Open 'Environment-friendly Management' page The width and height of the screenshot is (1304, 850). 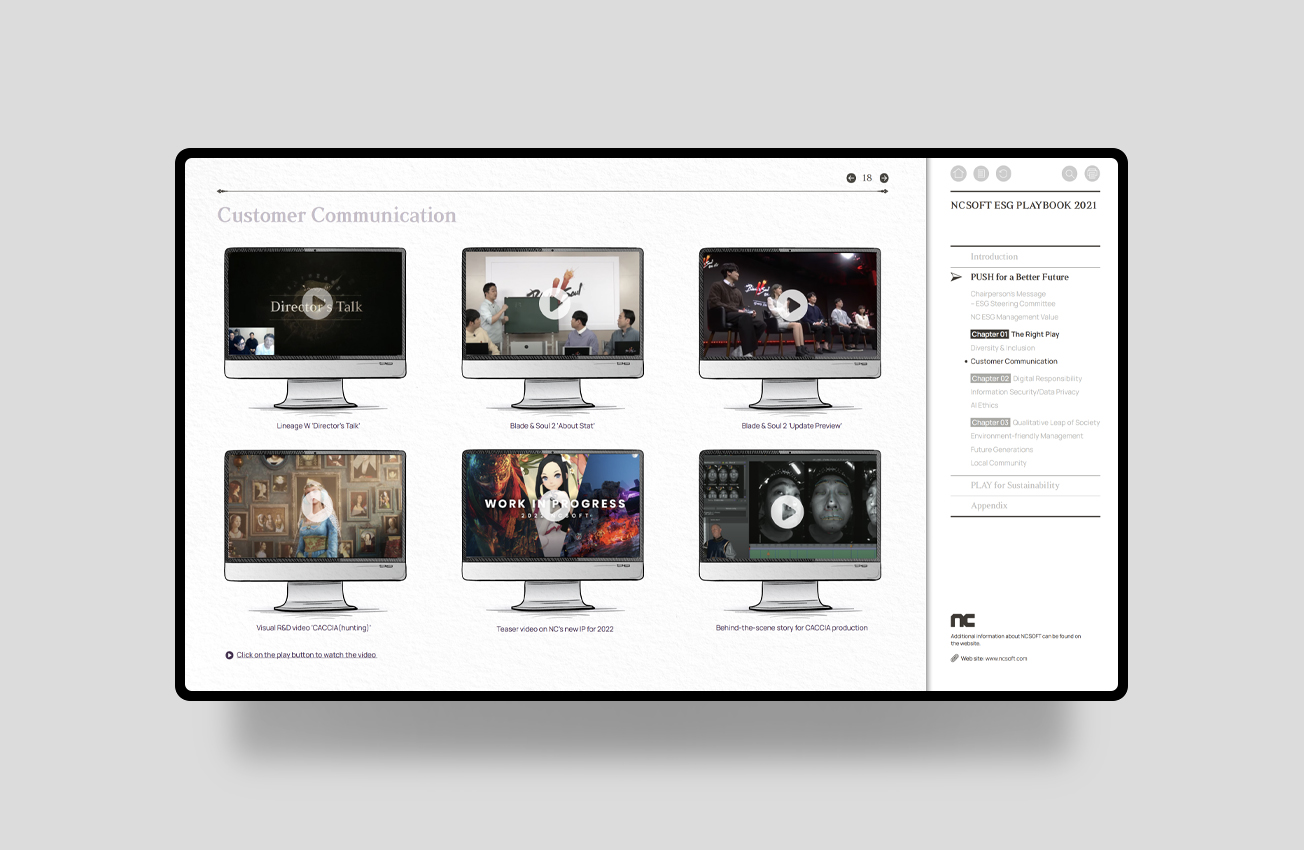click(x=1027, y=436)
